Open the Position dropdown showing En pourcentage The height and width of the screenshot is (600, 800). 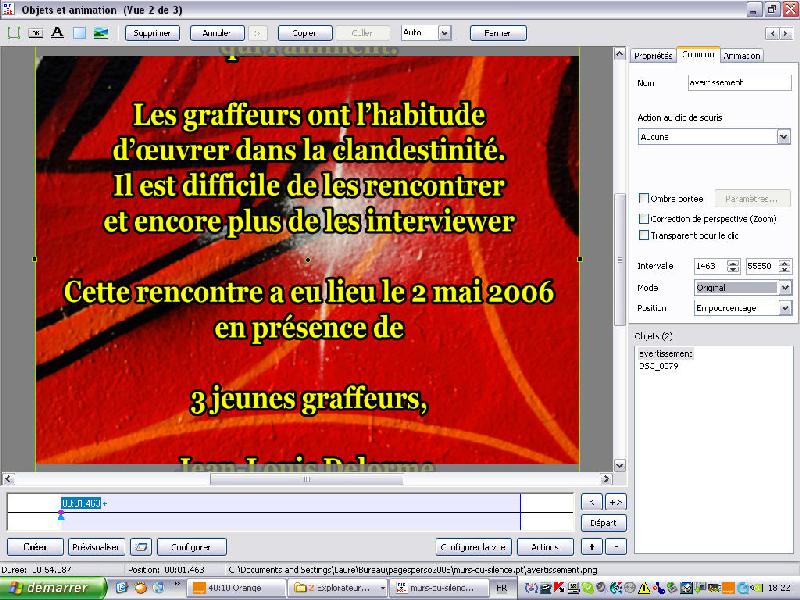point(785,308)
